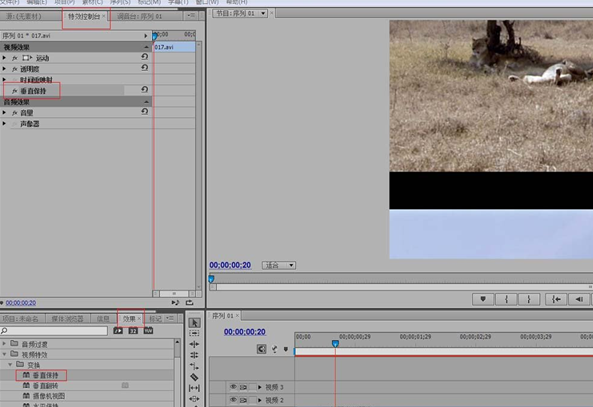The width and height of the screenshot is (593, 407).
Task: Click the Program monitor timecode 00;00;00;20
Action: pyautogui.click(x=230, y=265)
